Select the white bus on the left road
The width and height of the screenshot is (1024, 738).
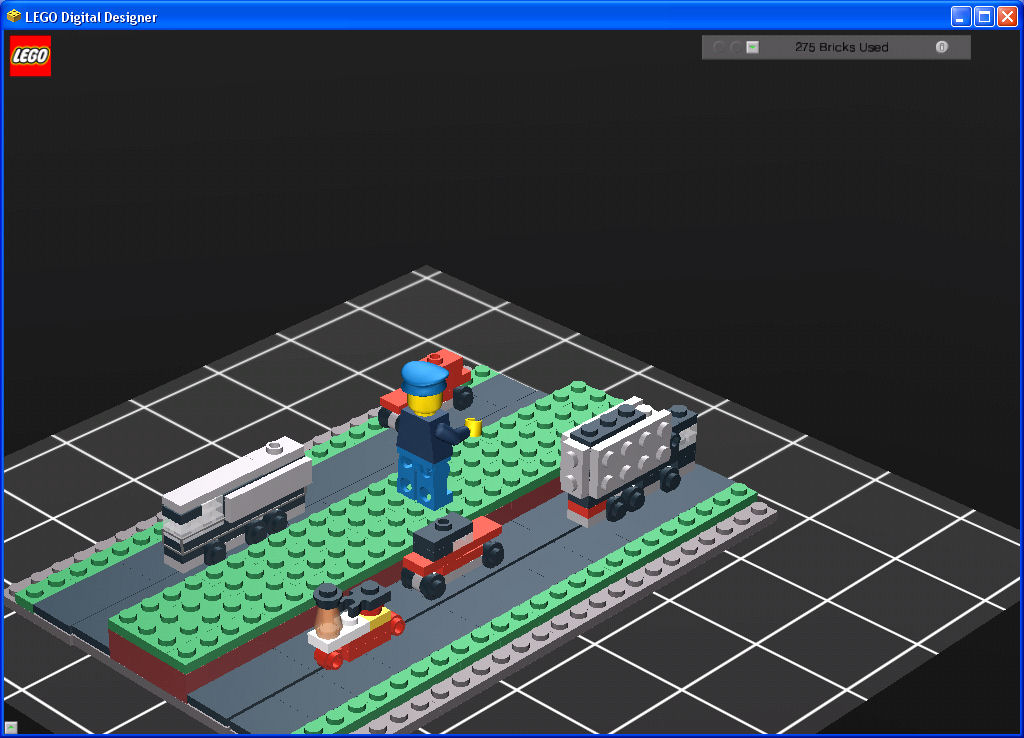[235, 497]
